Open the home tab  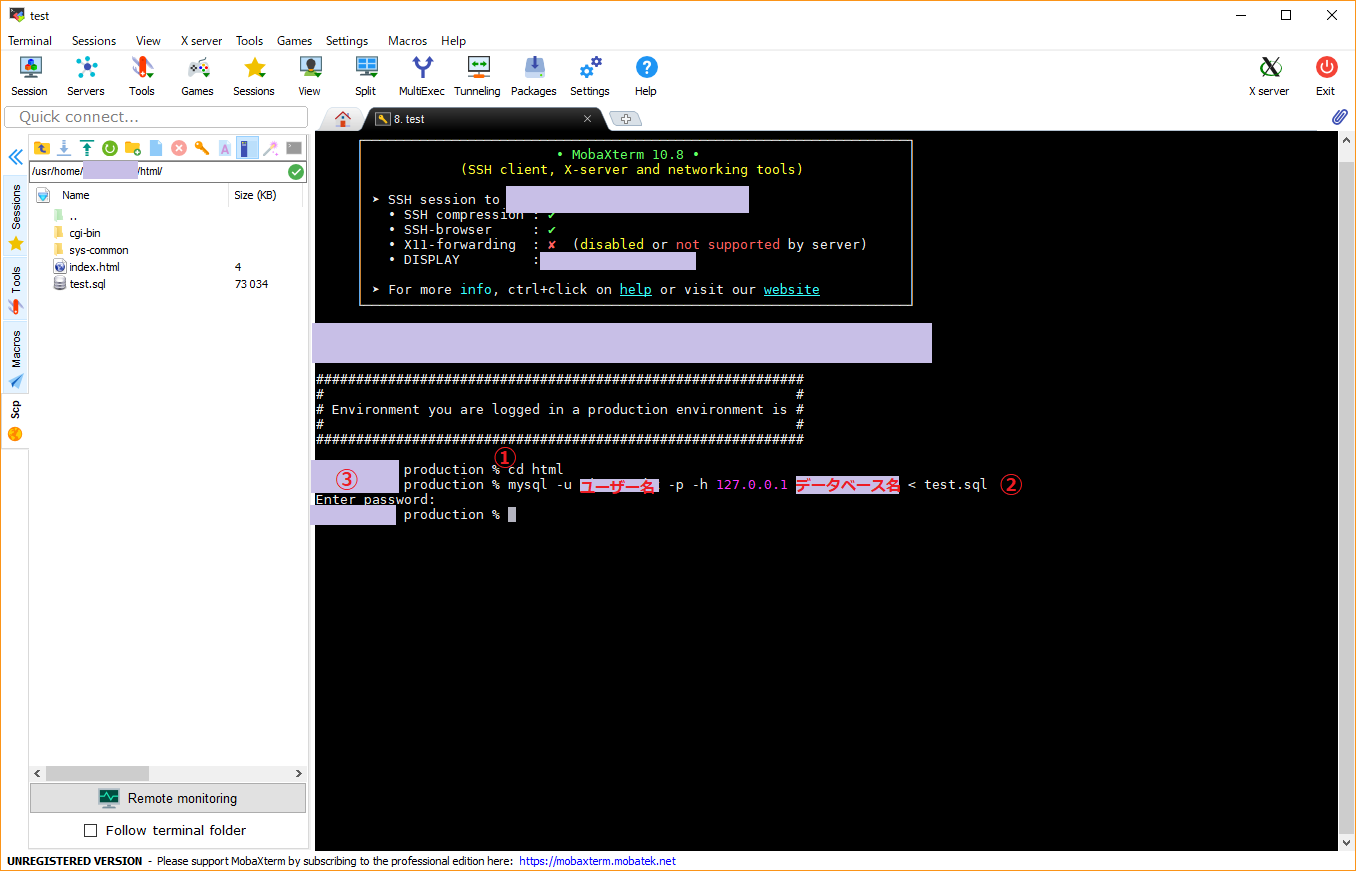click(343, 118)
